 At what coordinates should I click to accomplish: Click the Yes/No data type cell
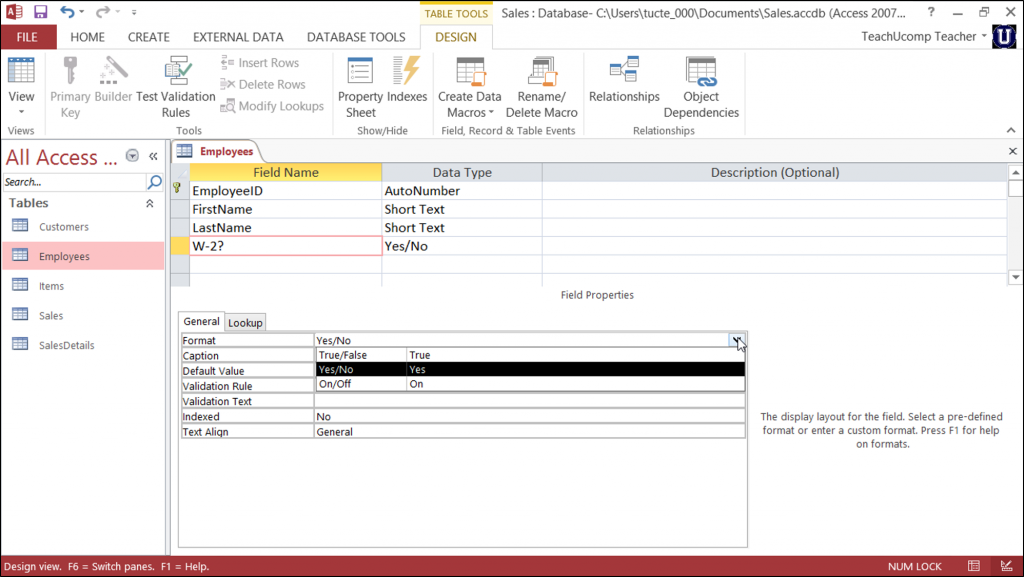coord(462,246)
